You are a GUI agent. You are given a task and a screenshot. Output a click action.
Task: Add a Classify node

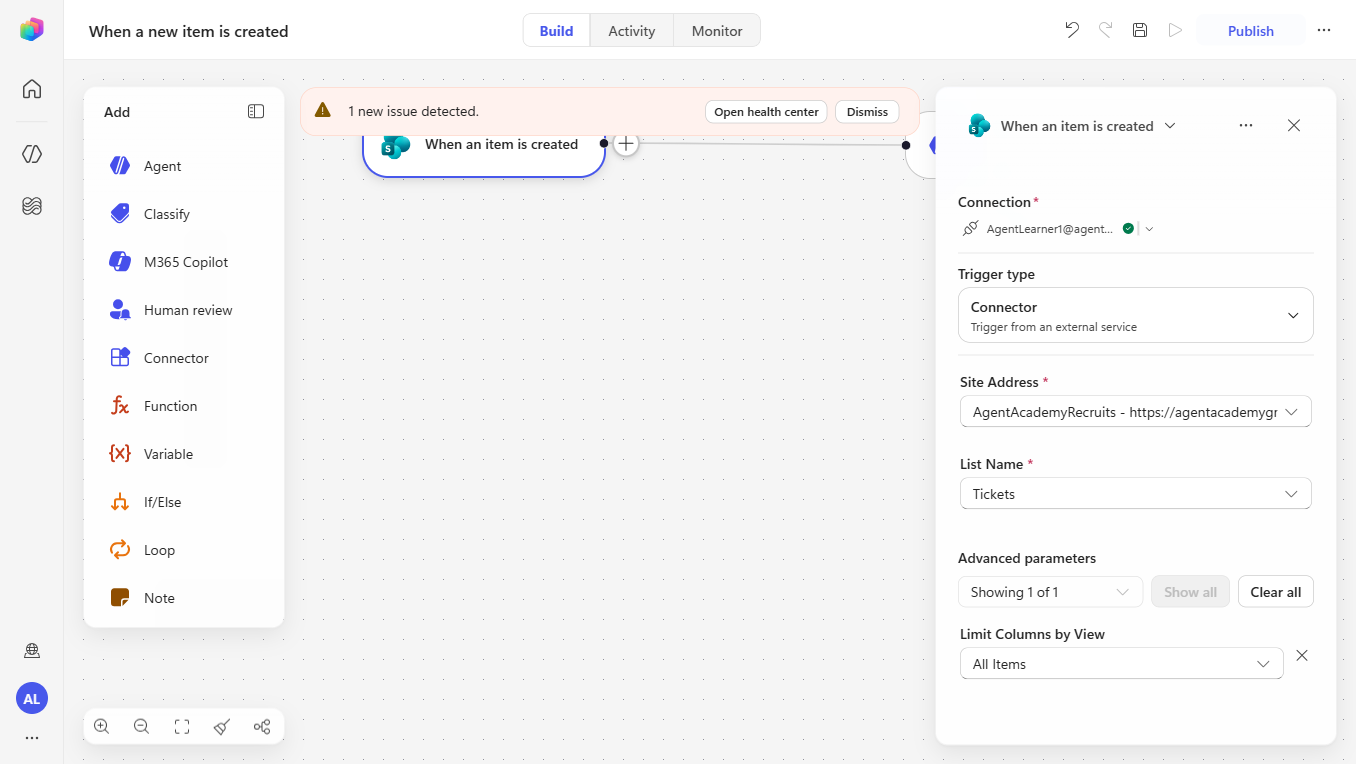click(x=184, y=214)
